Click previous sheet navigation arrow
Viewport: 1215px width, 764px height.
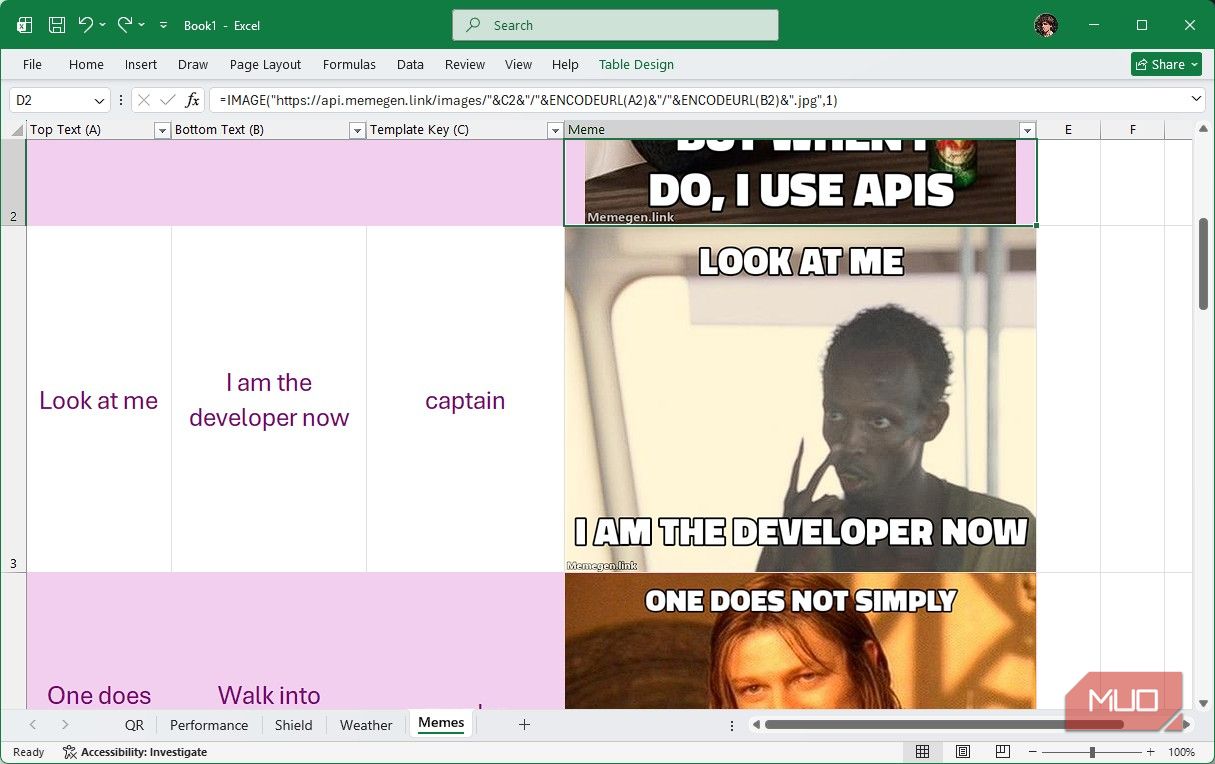click(x=33, y=725)
